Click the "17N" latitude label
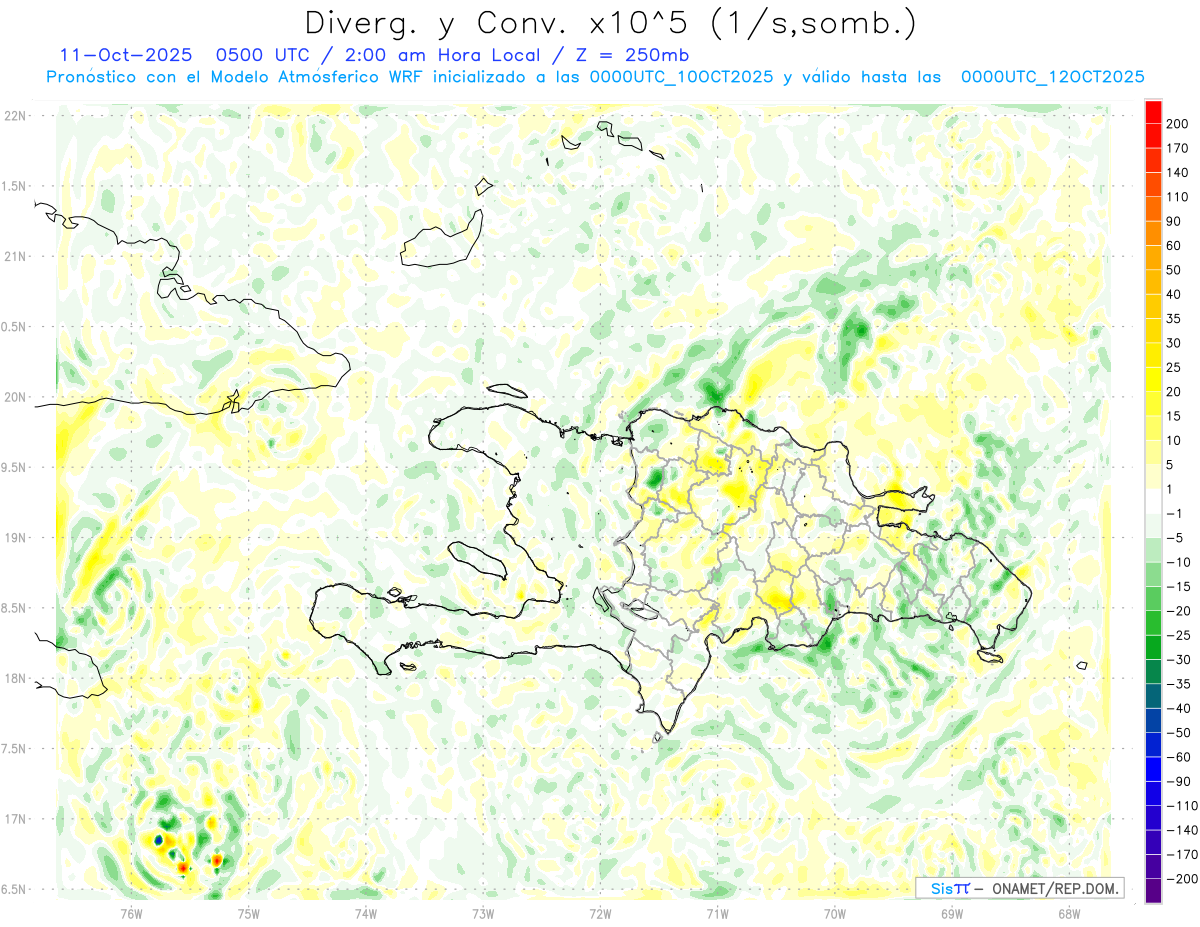Screen dimensions: 1200x927 [x=15, y=819]
